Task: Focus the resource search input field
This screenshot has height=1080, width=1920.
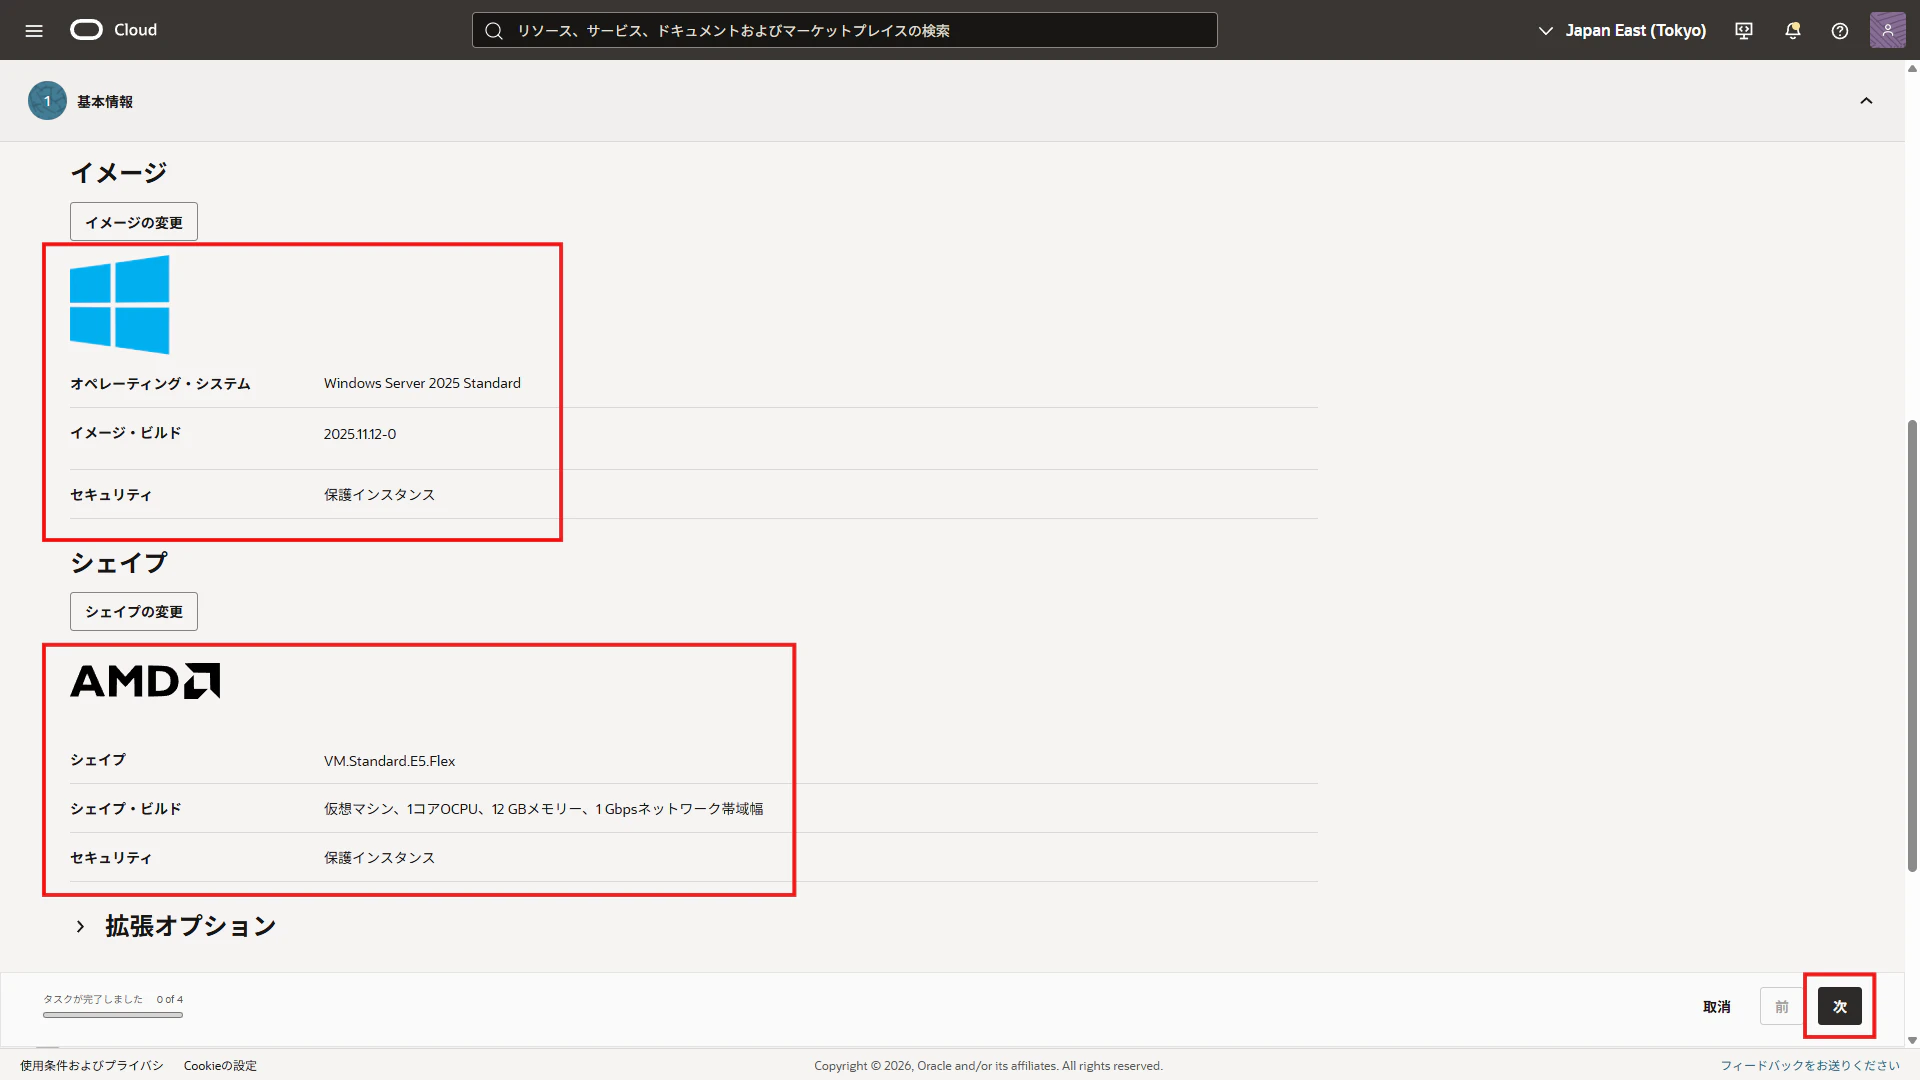Action: pos(845,31)
